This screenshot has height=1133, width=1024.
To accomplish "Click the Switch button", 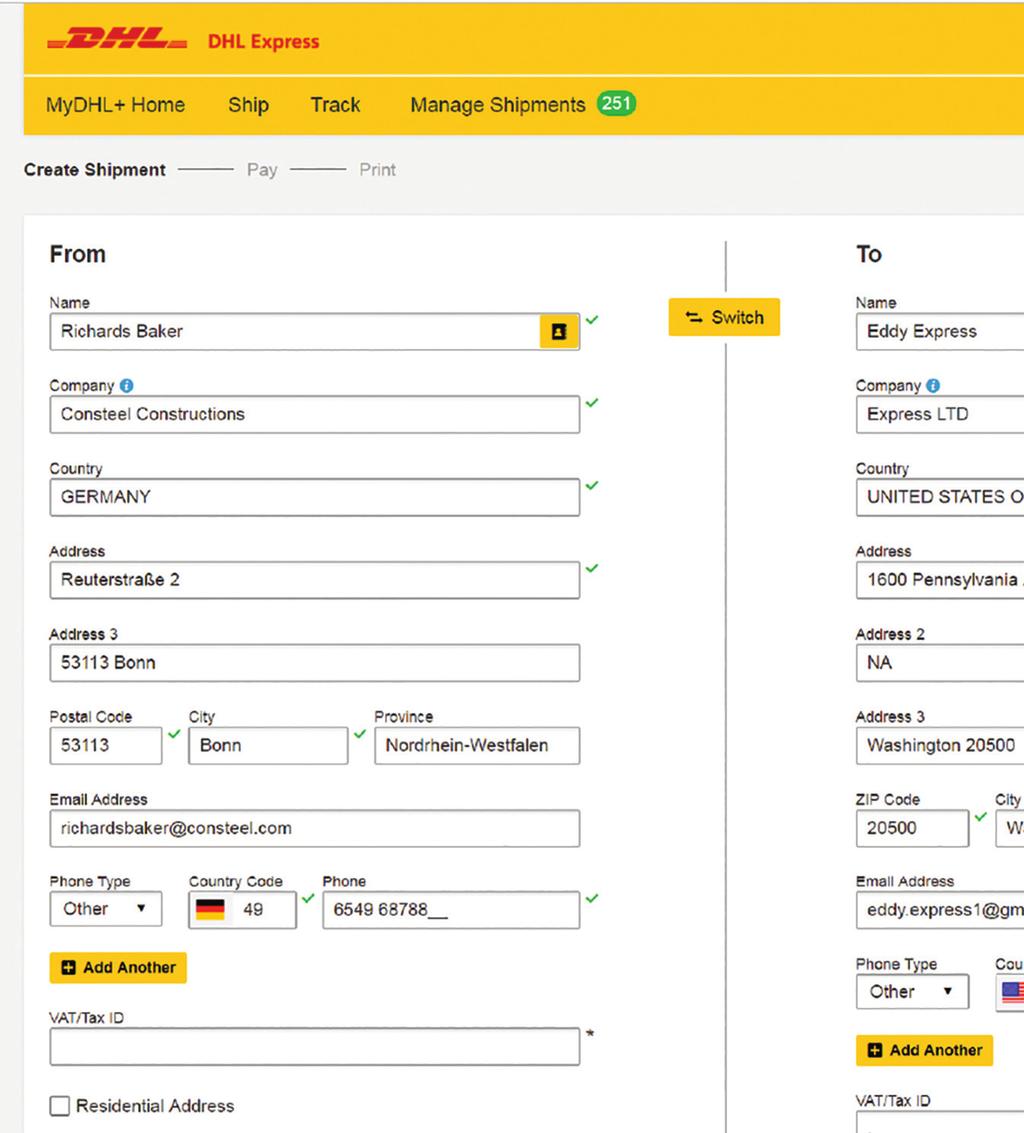I will pos(724,317).
